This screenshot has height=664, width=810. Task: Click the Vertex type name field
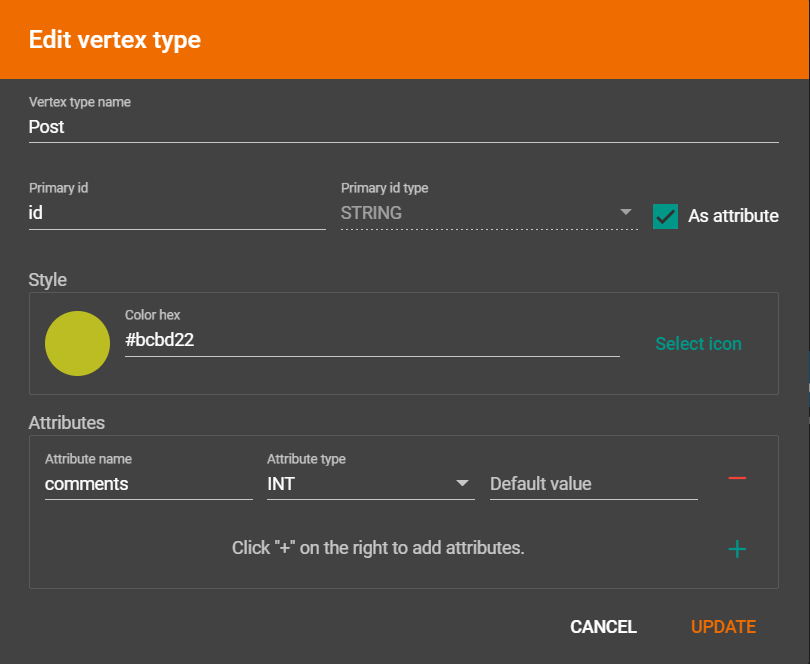403,127
